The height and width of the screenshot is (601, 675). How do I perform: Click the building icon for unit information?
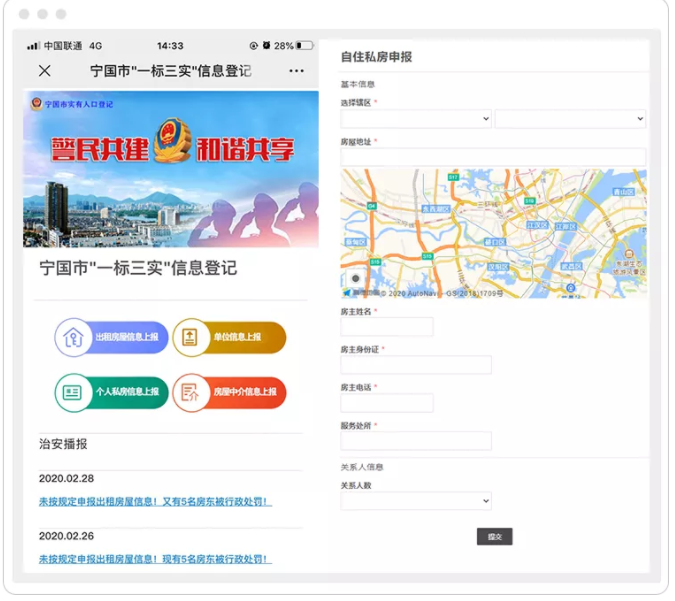pyautogui.click(x=190, y=337)
